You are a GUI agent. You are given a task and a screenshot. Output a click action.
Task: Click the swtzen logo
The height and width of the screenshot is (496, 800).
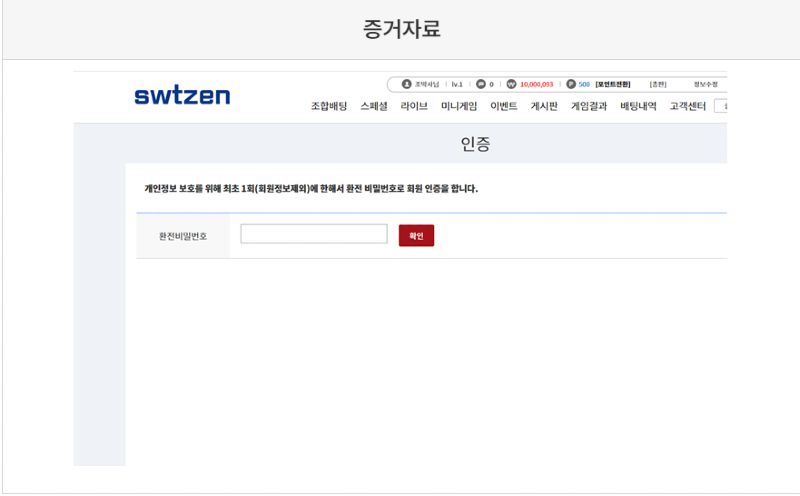(182, 96)
